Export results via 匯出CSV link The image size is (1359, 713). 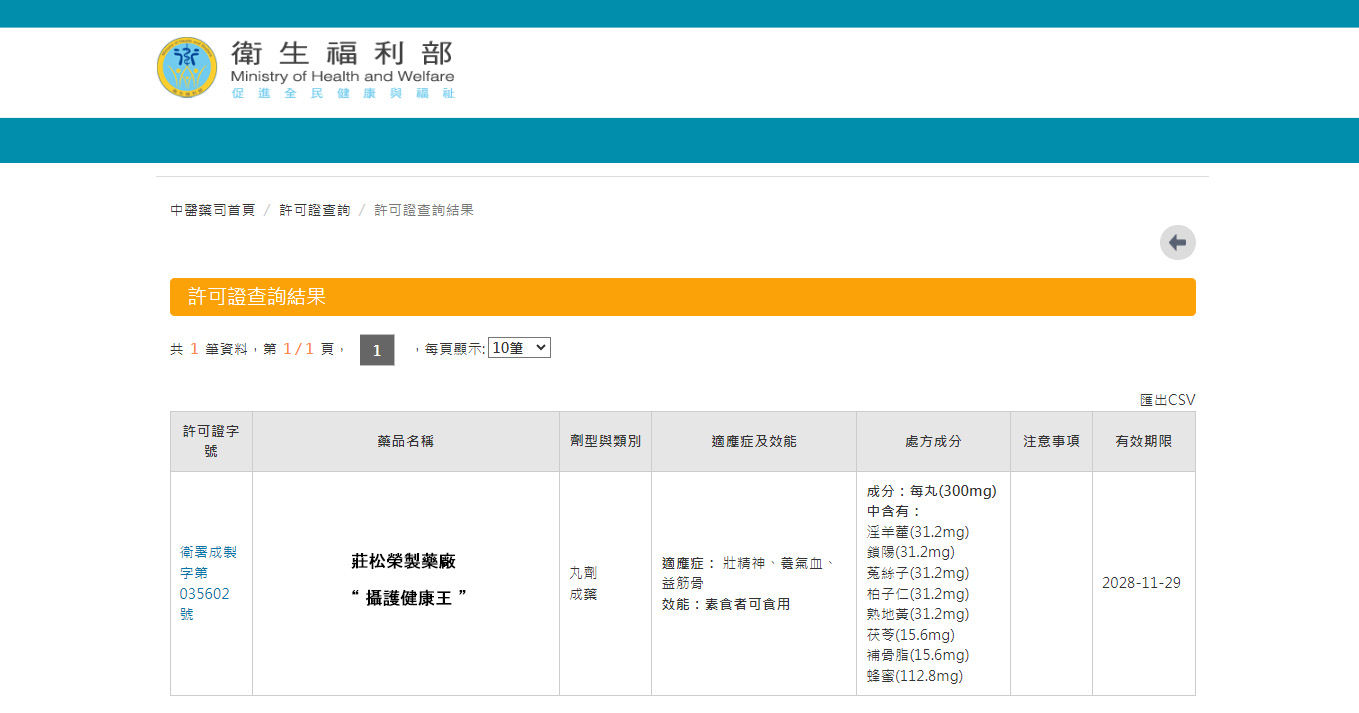tap(1168, 400)
